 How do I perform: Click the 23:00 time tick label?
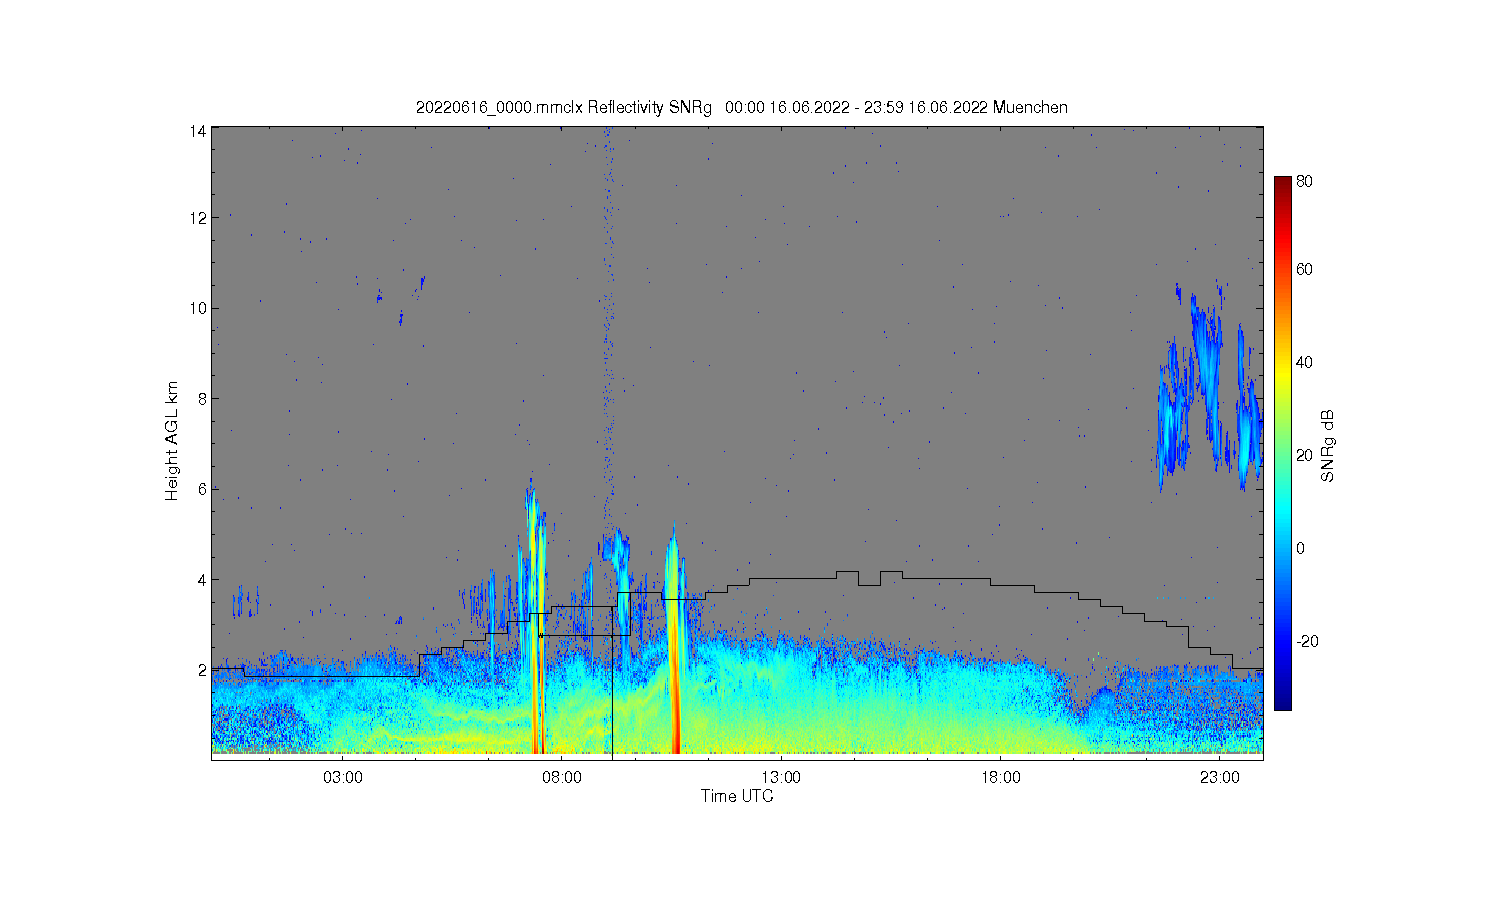(x=1220, y=778)
